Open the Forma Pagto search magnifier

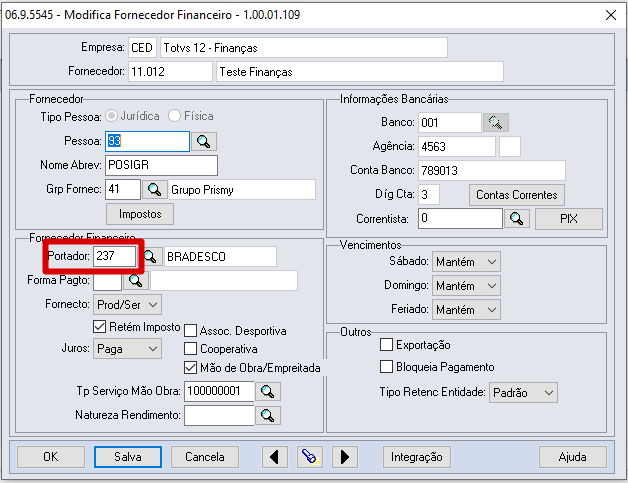click(x=136, y=280)
